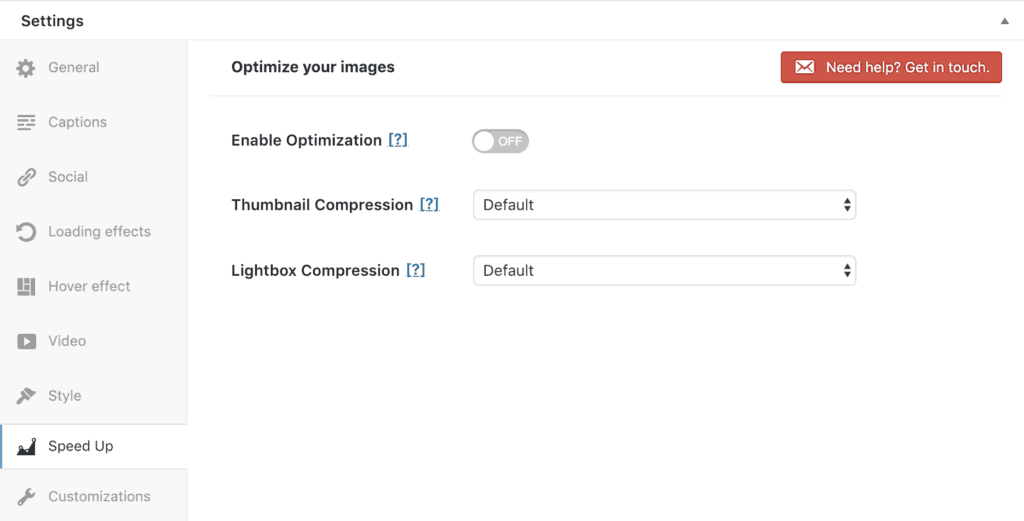Screen dimensions: 1024x521
Task: Click the Hover effect grid icon
Action: (26, 287)
